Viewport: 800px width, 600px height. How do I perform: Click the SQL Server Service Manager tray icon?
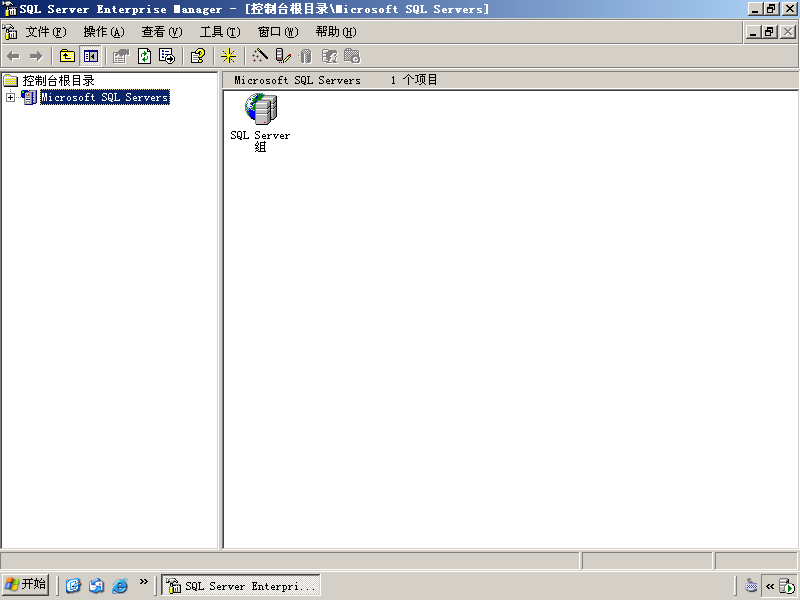pos(787,586)
